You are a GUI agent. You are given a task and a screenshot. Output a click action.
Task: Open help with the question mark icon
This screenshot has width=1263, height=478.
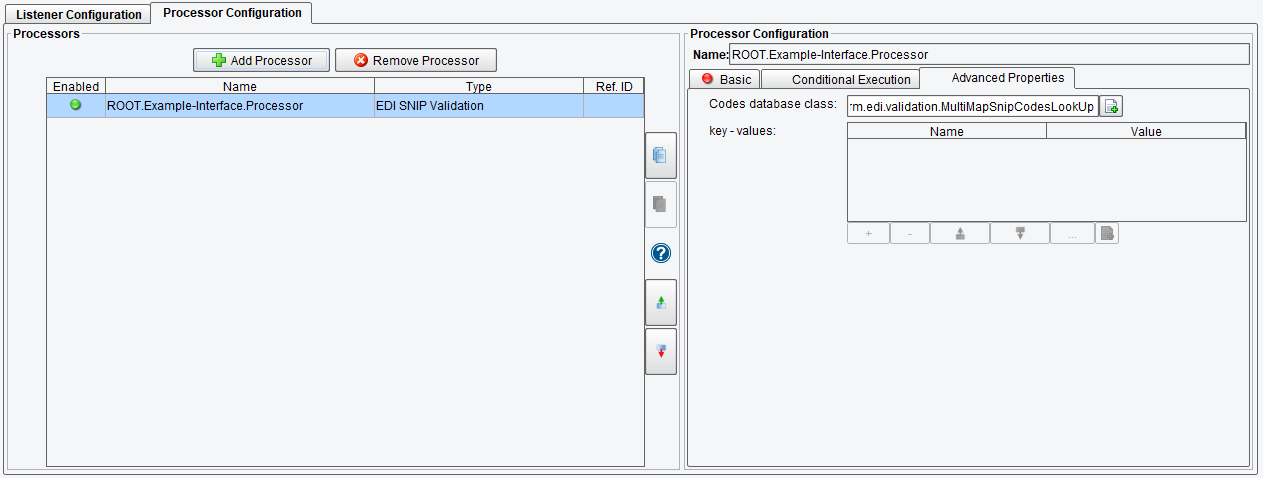pyautogui.click(x=660, y=253)
